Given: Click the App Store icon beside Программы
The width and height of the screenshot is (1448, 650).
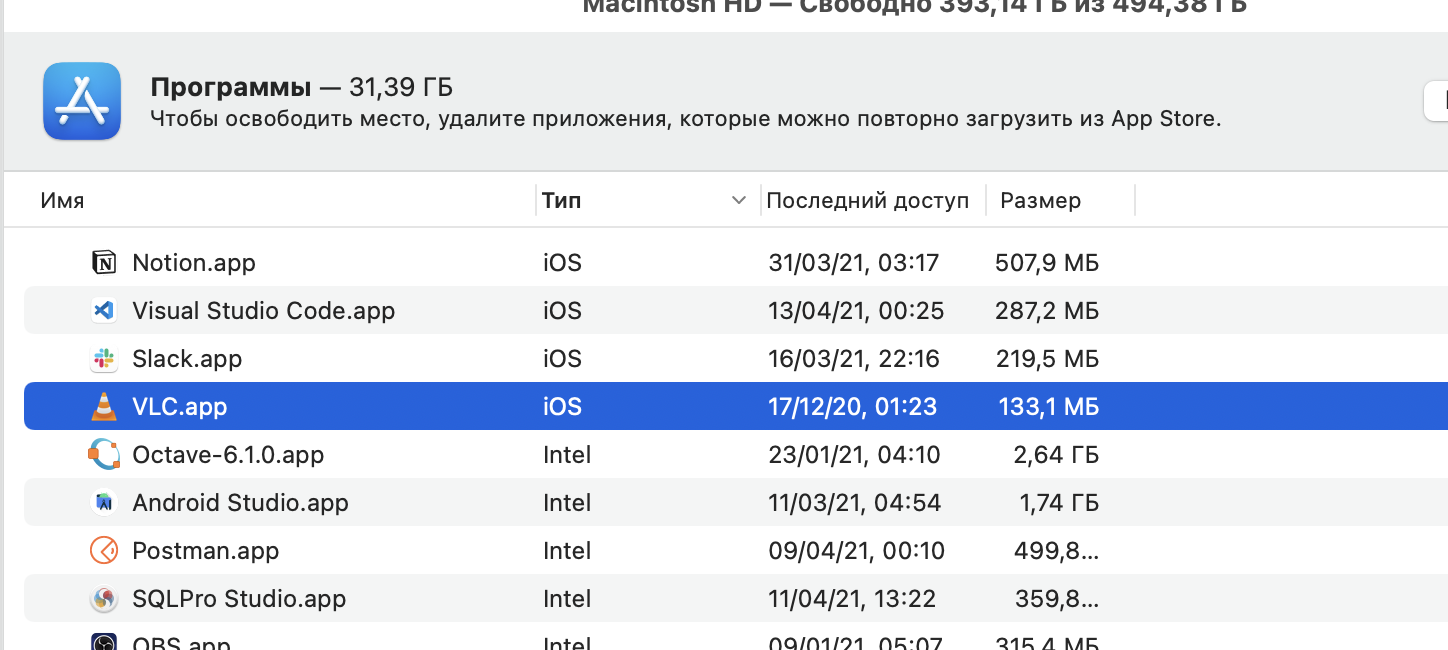Looking at the screenshot, I should coord(82,101).
